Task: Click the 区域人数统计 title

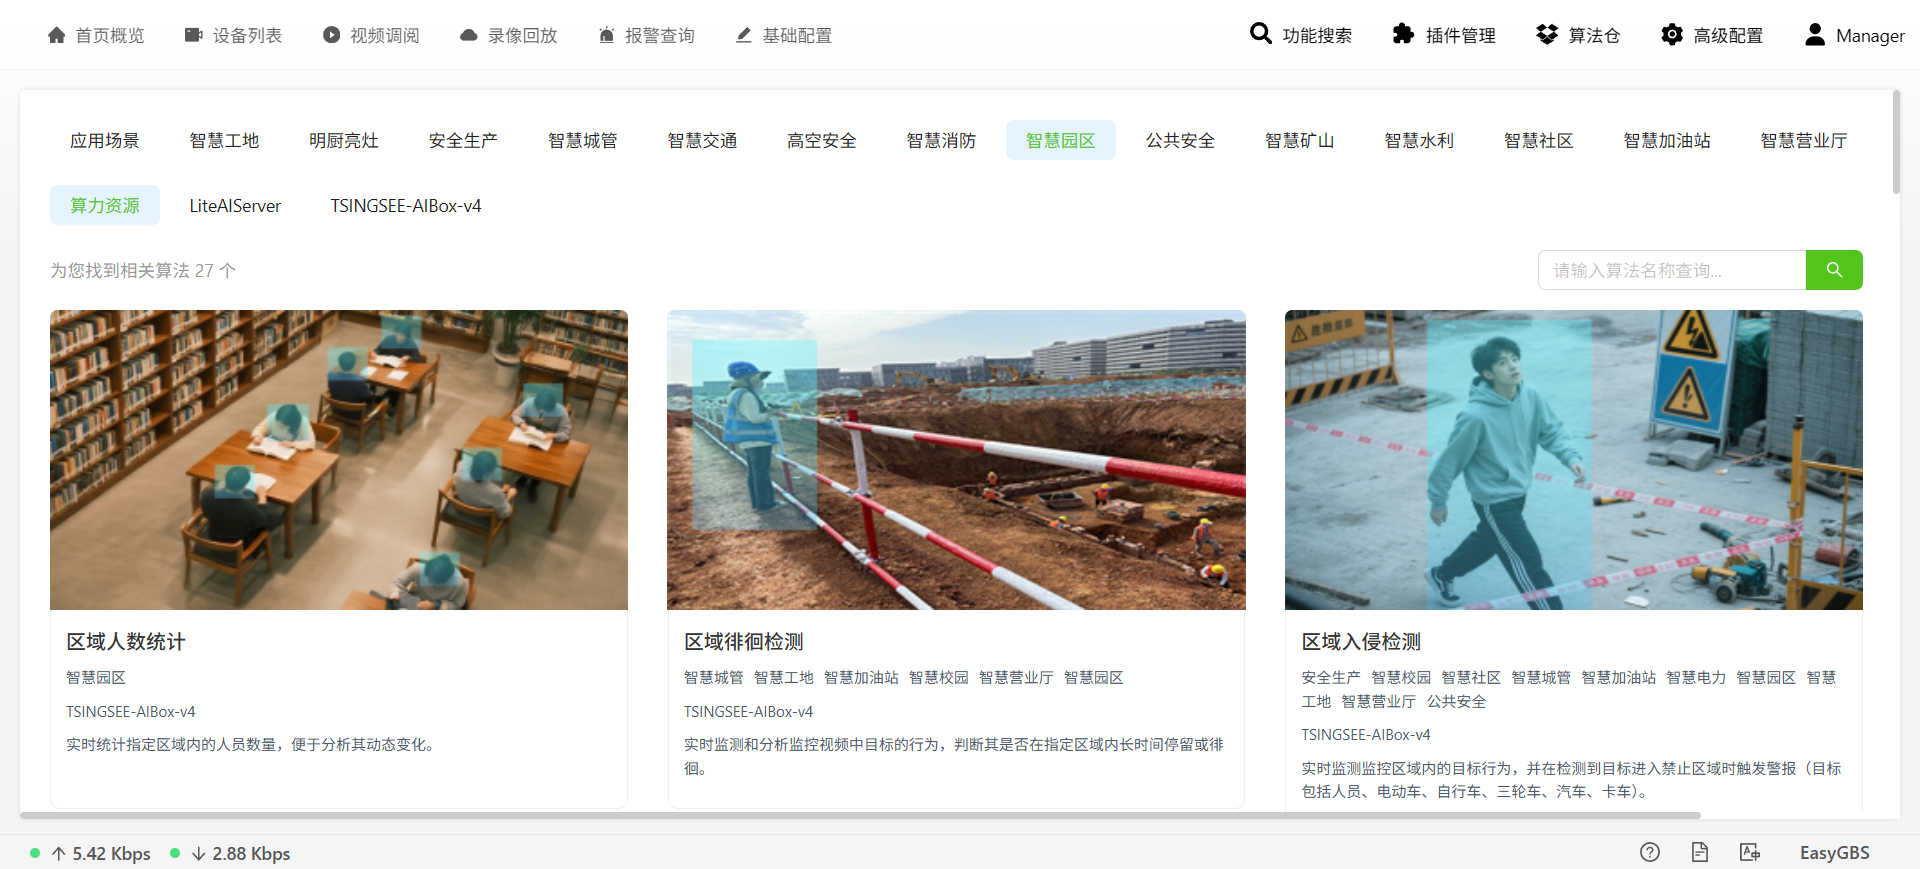Action: tap(126, 642)
